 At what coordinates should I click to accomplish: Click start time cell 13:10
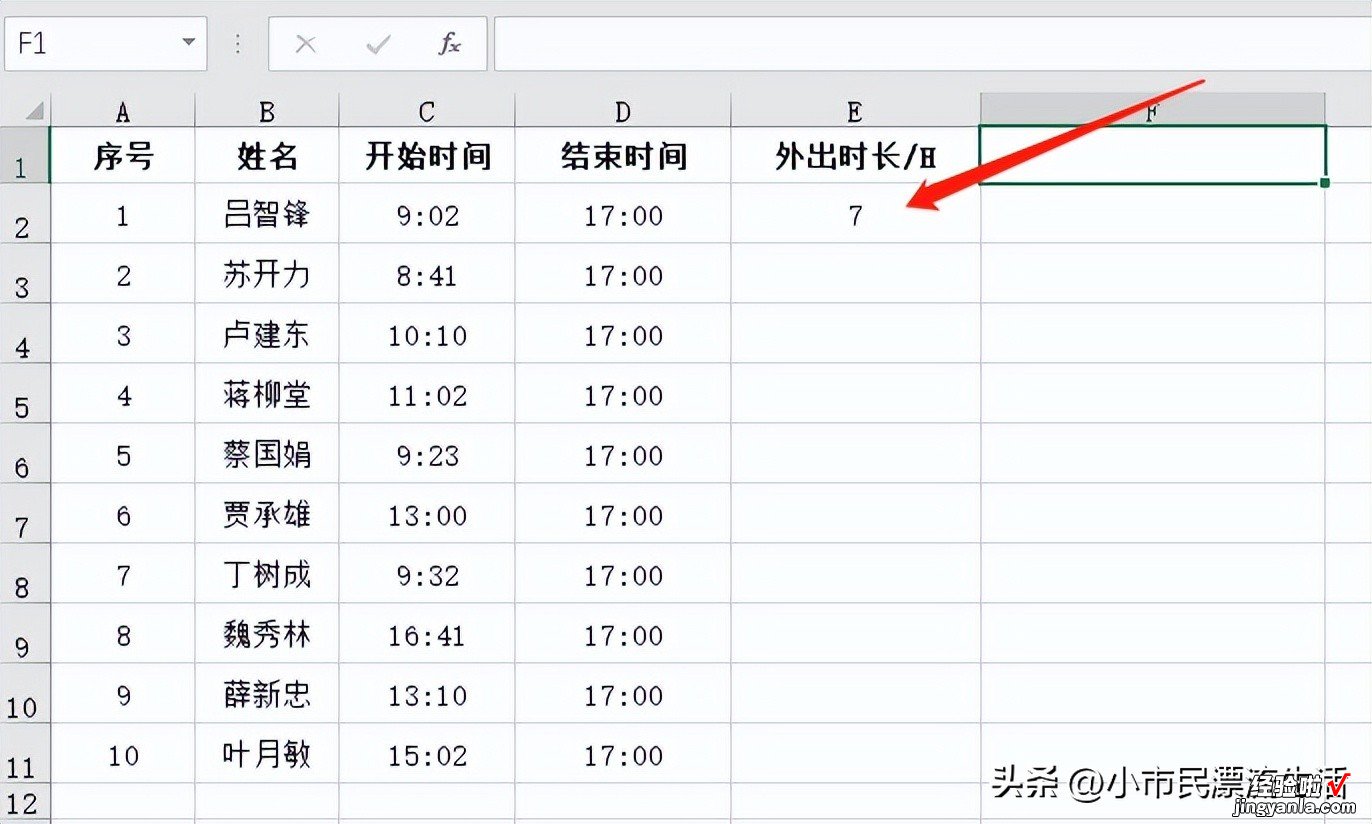[x=427, y=694]
